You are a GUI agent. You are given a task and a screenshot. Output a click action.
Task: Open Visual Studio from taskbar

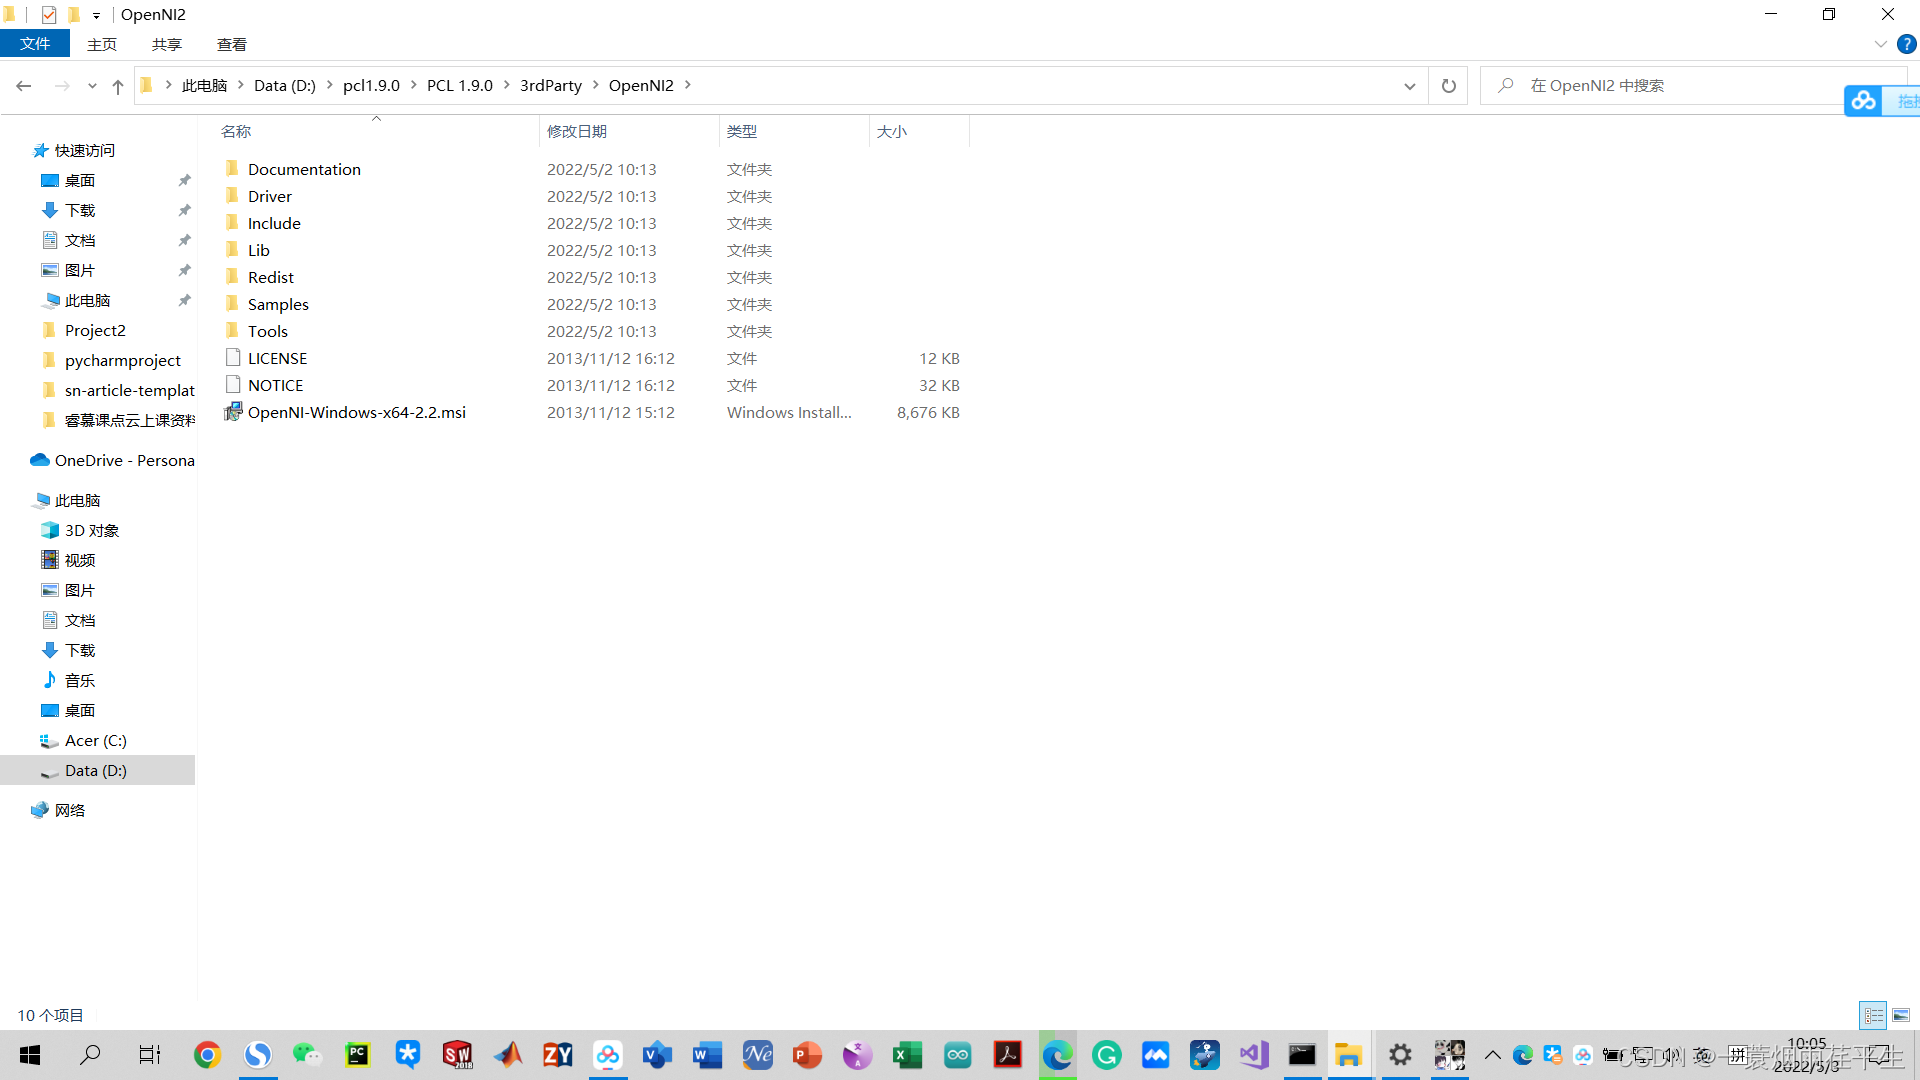tap(1253, 1055)
